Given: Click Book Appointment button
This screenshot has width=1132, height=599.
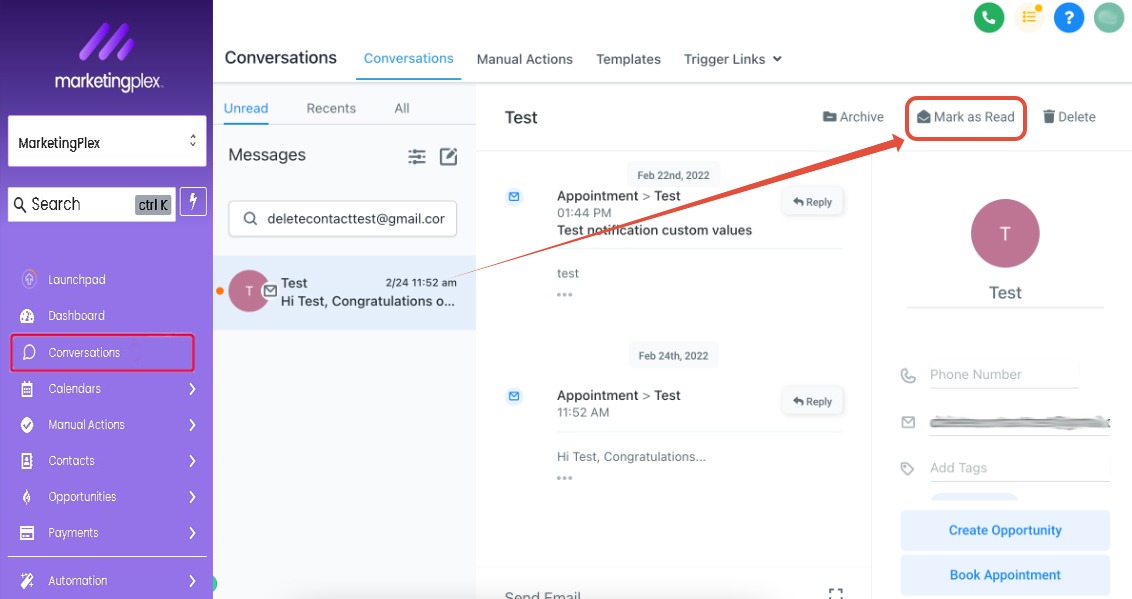Looking at the screenshot, I should coord(1005,575).
